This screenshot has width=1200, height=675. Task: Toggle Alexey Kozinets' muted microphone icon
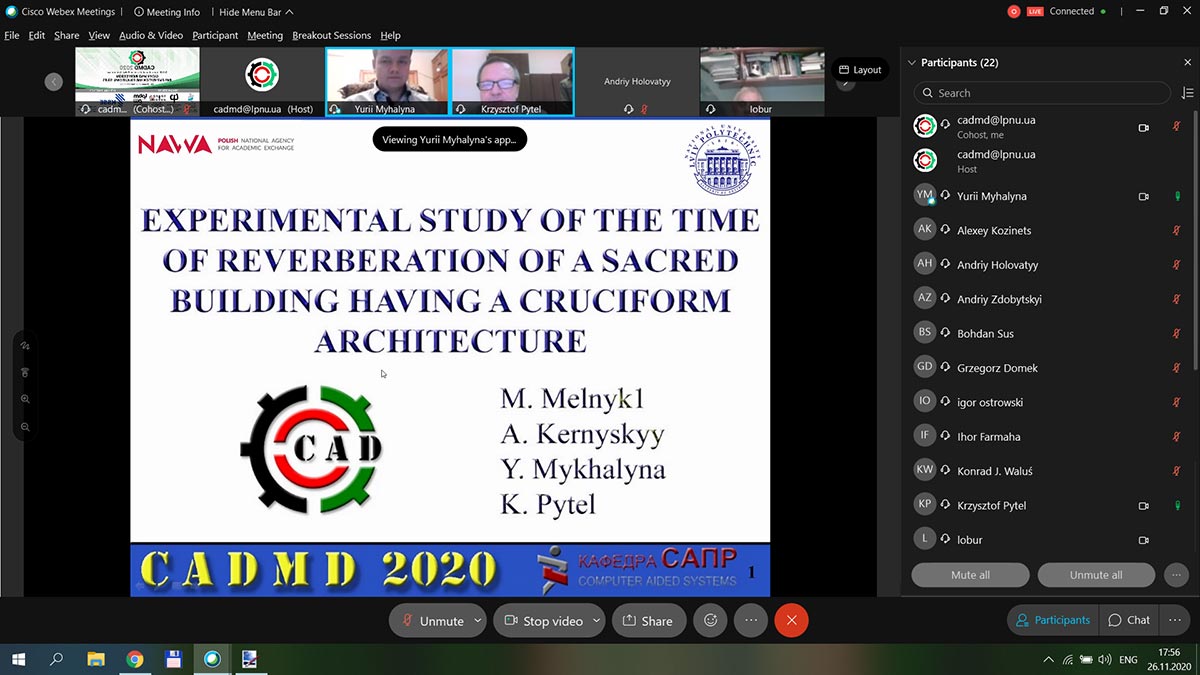1177,231
